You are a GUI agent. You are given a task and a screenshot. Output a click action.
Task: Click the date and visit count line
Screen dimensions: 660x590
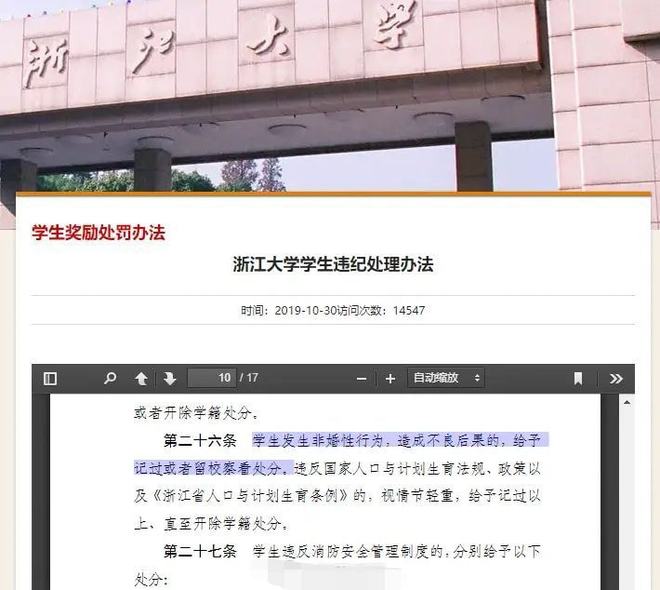point(332,310)
